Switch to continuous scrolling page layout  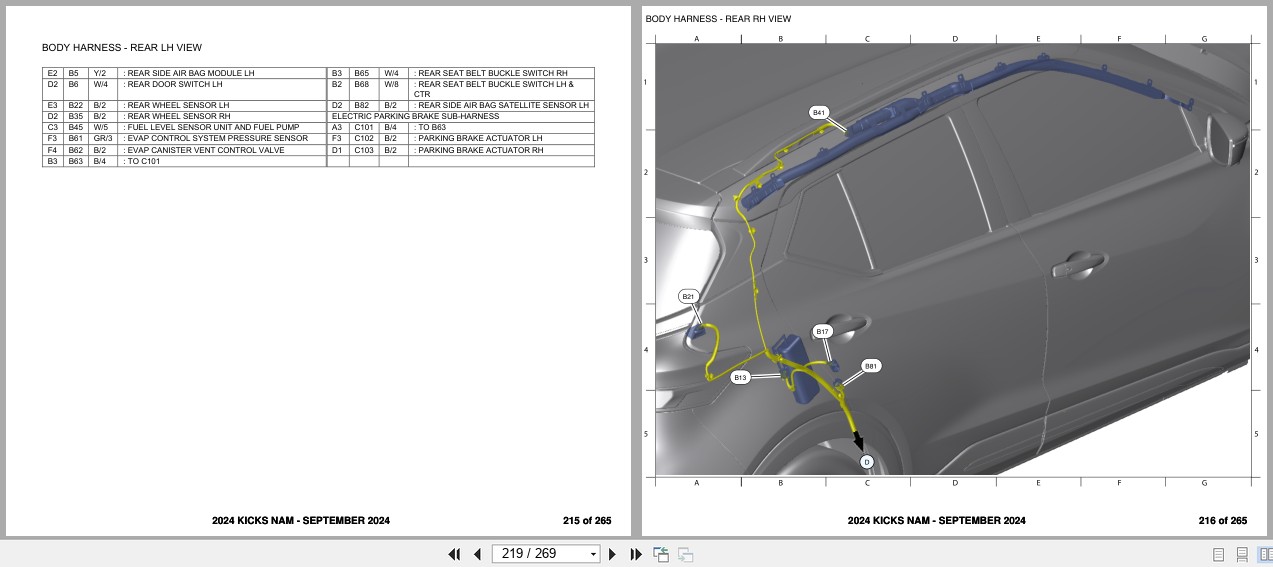[x=1242, y=554]
